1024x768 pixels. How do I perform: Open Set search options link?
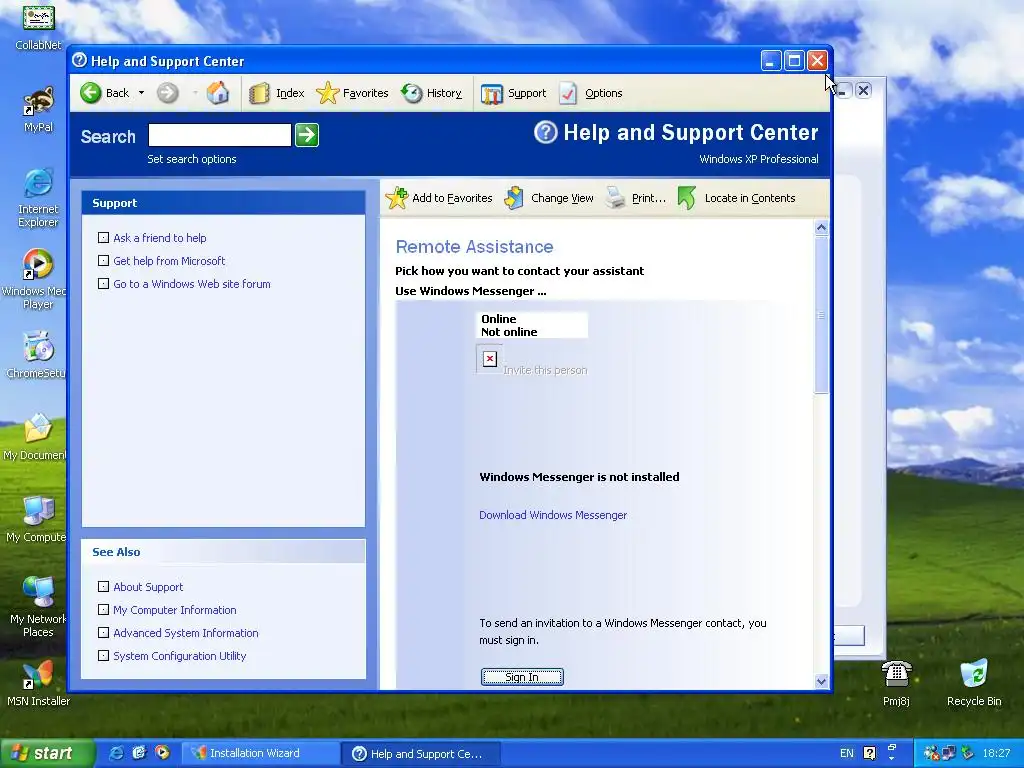point(192,159)
